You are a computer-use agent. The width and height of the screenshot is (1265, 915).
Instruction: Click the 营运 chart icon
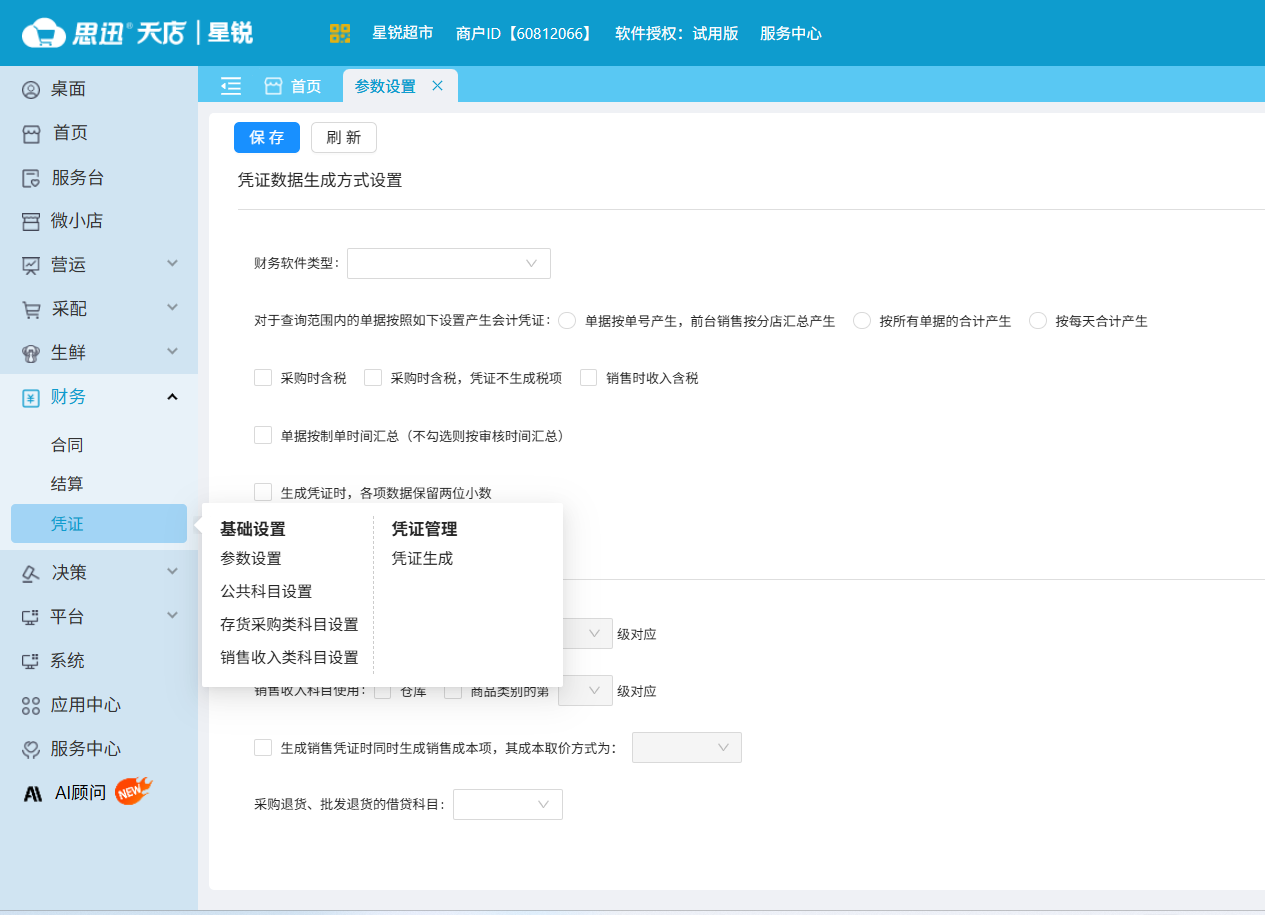point(31,265)
